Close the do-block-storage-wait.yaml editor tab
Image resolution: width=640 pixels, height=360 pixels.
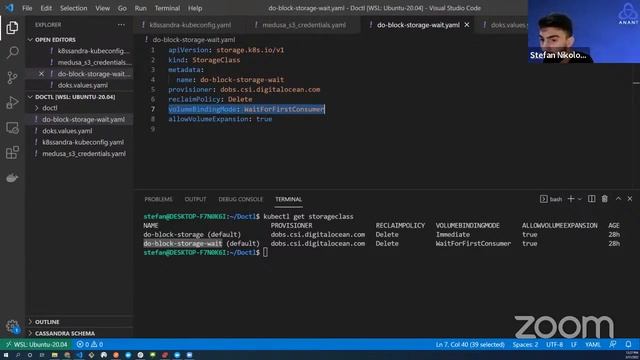(x=467, y=25)
